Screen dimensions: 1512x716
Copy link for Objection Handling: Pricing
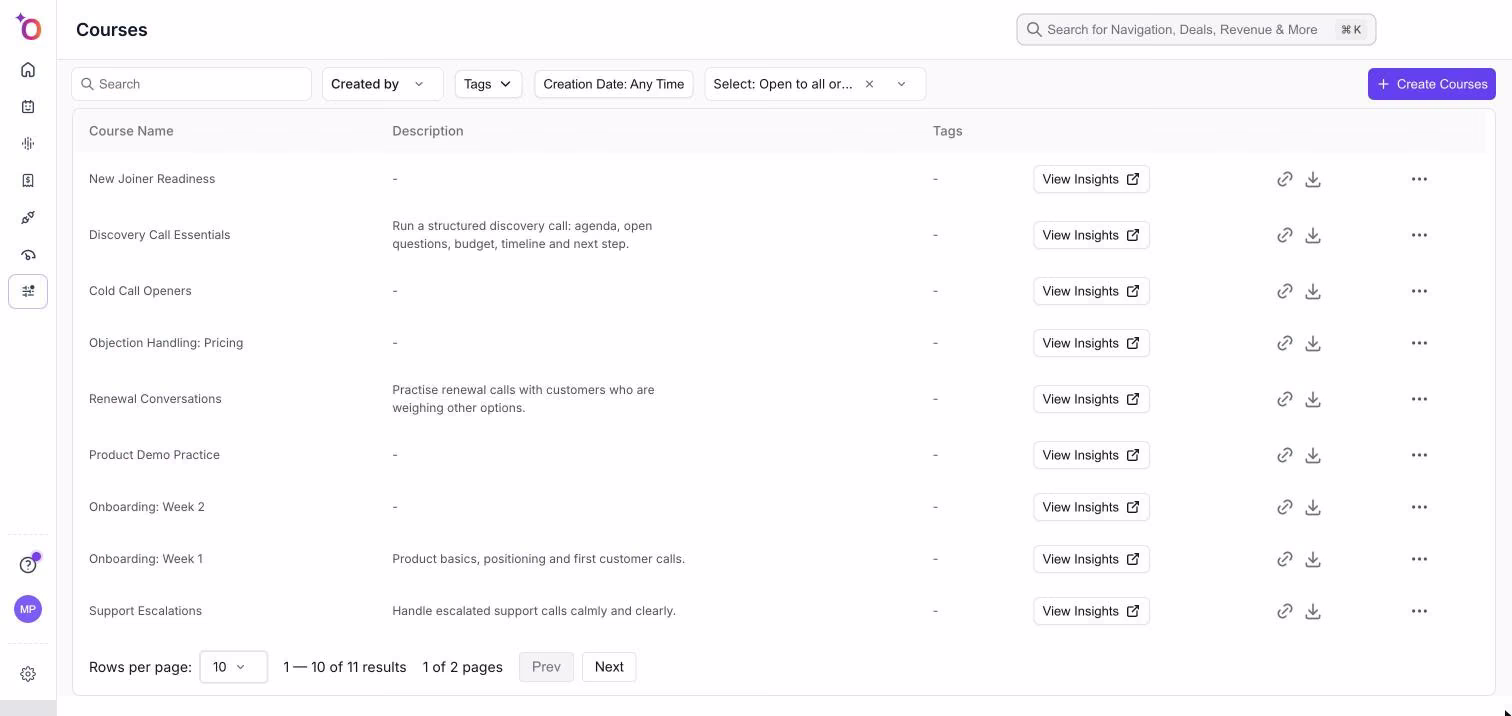pyautogui.click(x=1285, y=343)
